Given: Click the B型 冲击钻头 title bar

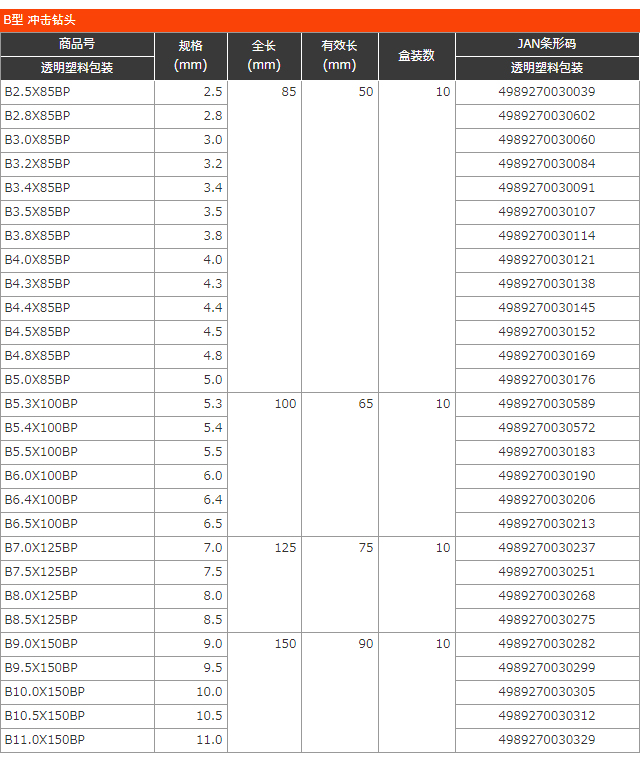Looking at the screenshot, I should coord(320,20).
